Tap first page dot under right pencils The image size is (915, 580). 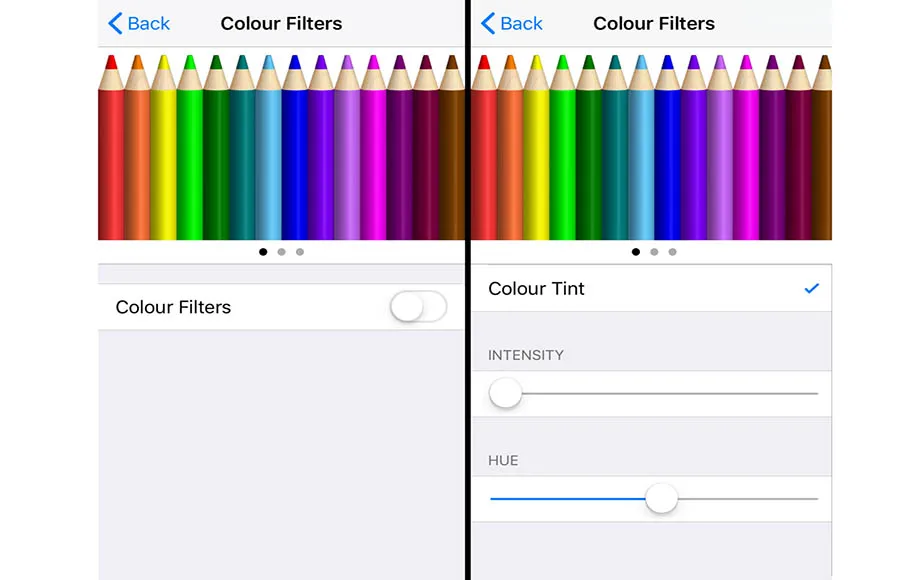[x=635, y=252]
